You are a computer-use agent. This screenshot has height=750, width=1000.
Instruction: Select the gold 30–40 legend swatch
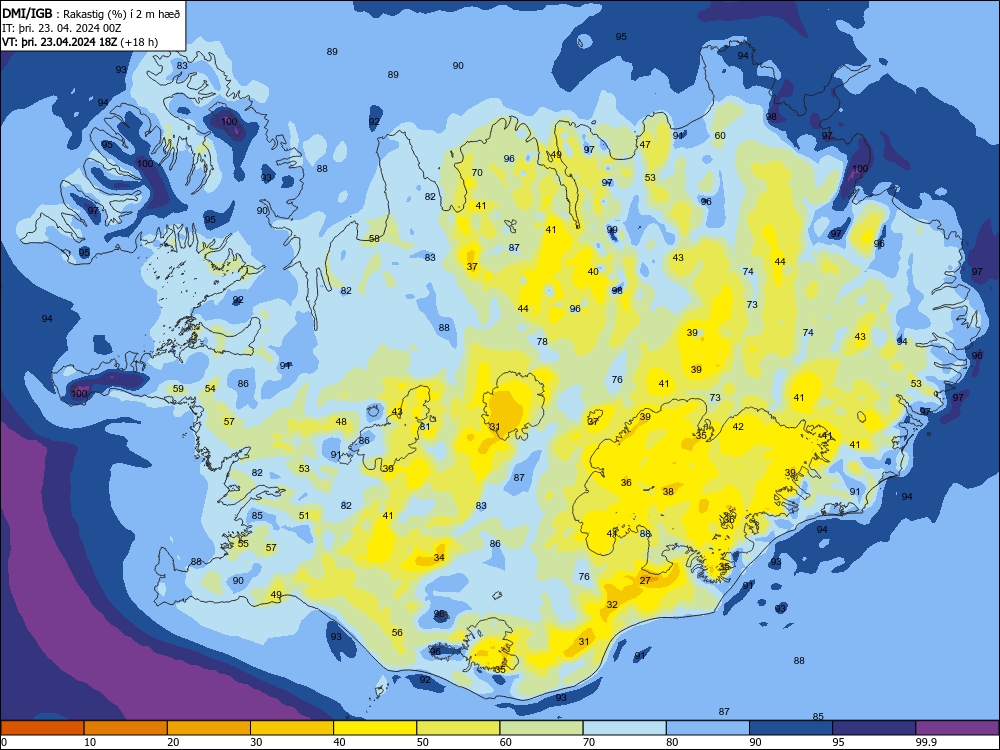[x=292, y=728]
